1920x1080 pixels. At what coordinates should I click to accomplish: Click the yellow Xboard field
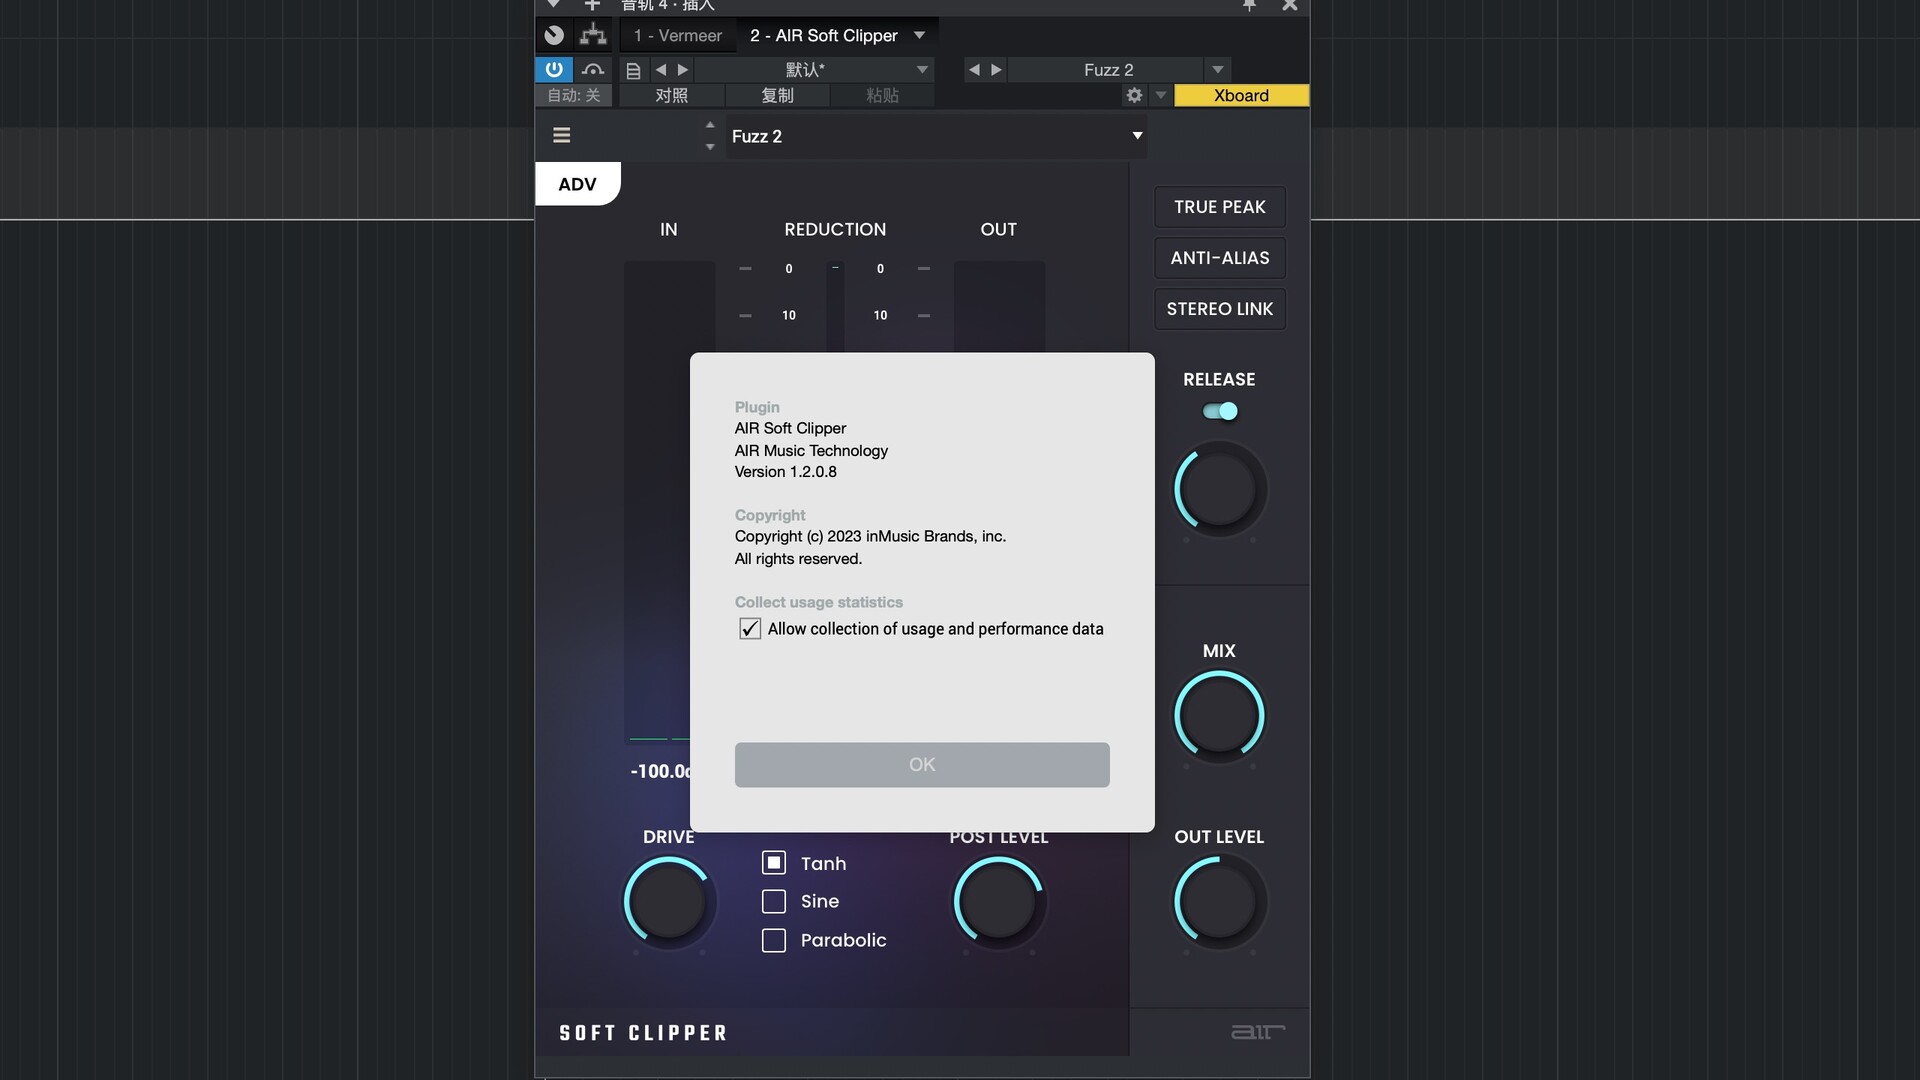pyautogui.click(x=1241, y=95)
